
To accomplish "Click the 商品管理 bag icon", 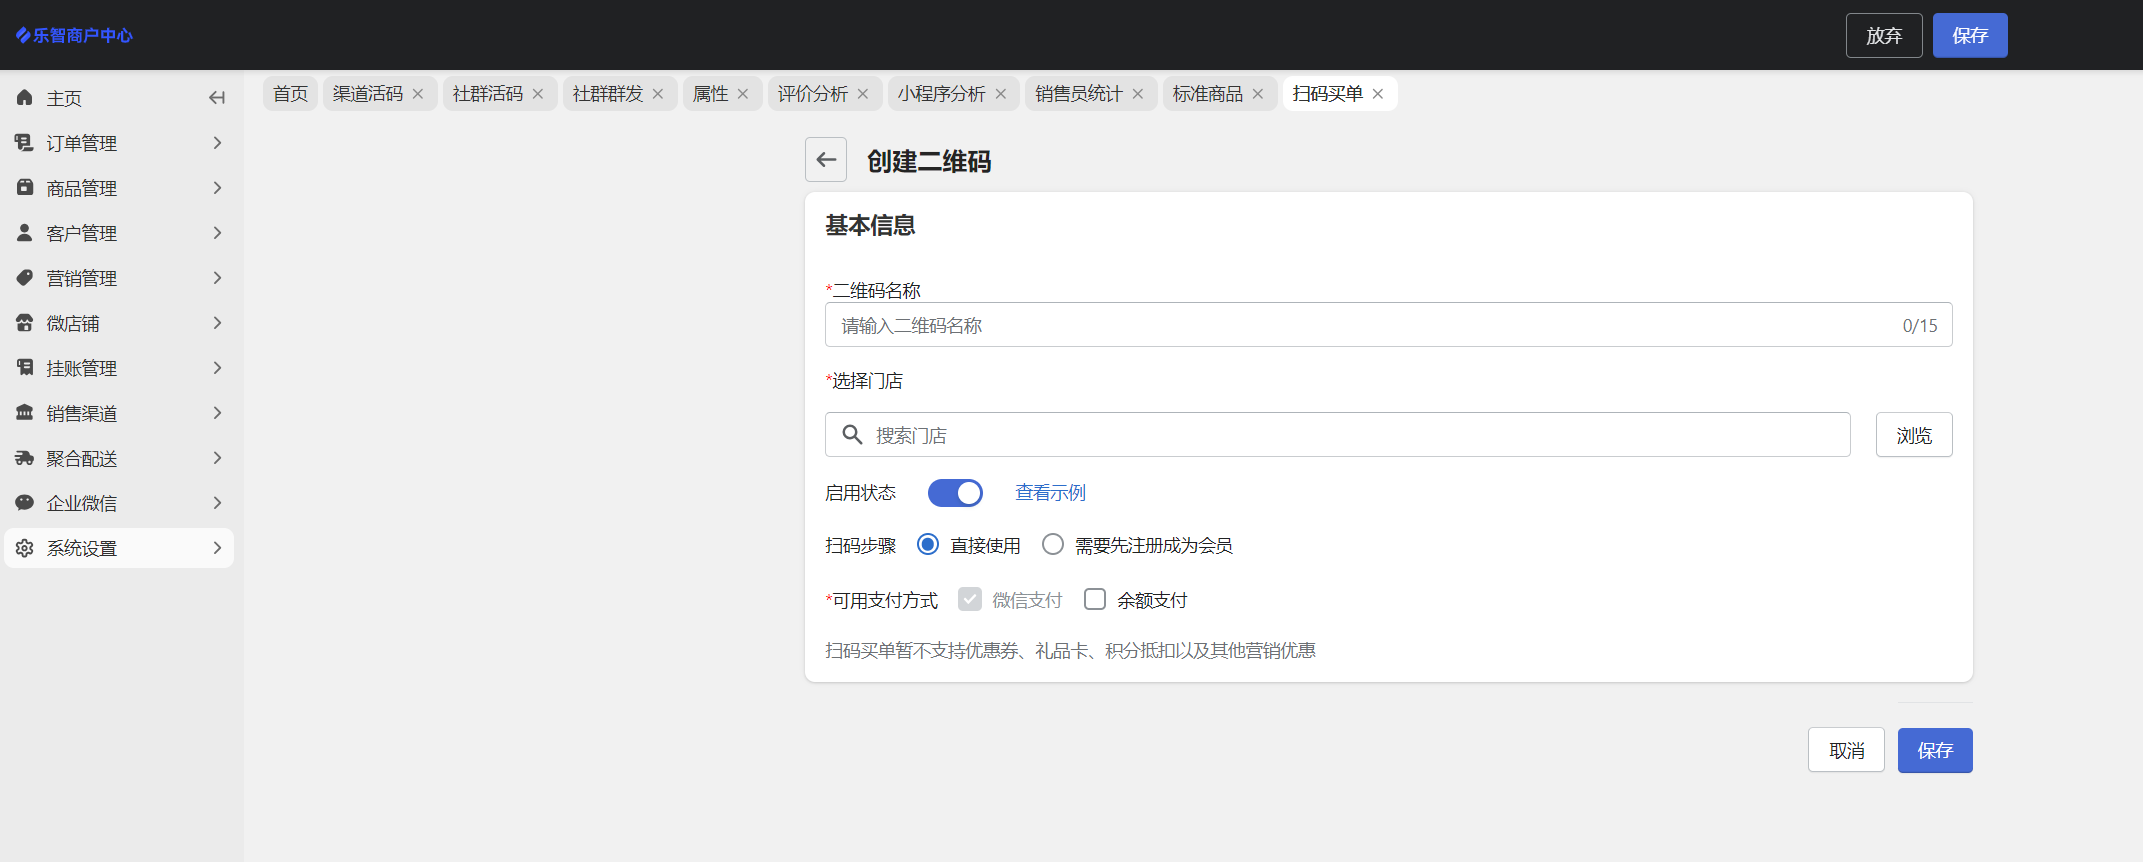I will tap(25, 188).
